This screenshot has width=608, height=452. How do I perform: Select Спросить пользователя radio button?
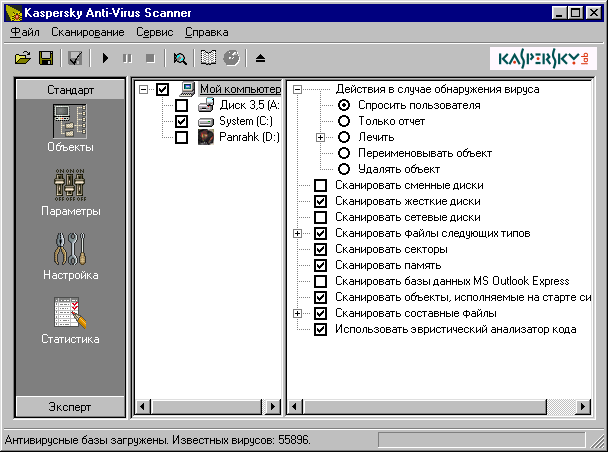[344, 105]
